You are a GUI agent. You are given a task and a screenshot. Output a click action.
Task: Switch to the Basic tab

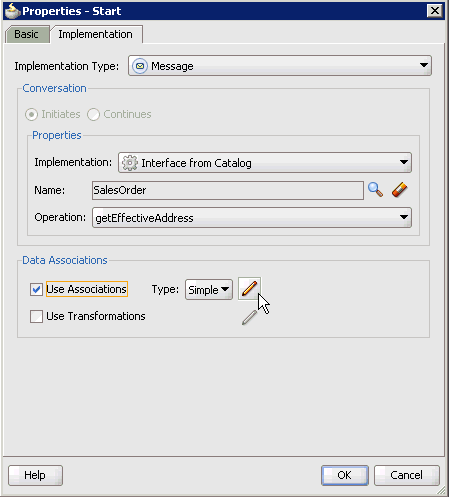pos(27,34)
